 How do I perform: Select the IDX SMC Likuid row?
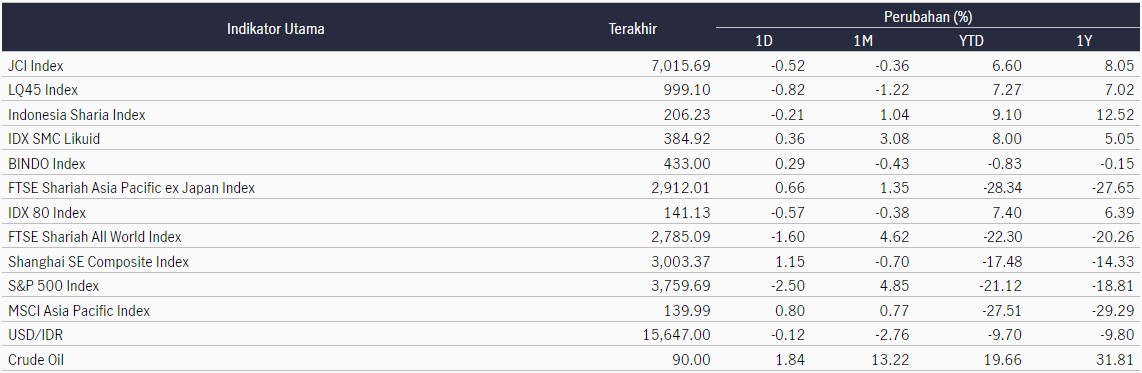point(571,139)
